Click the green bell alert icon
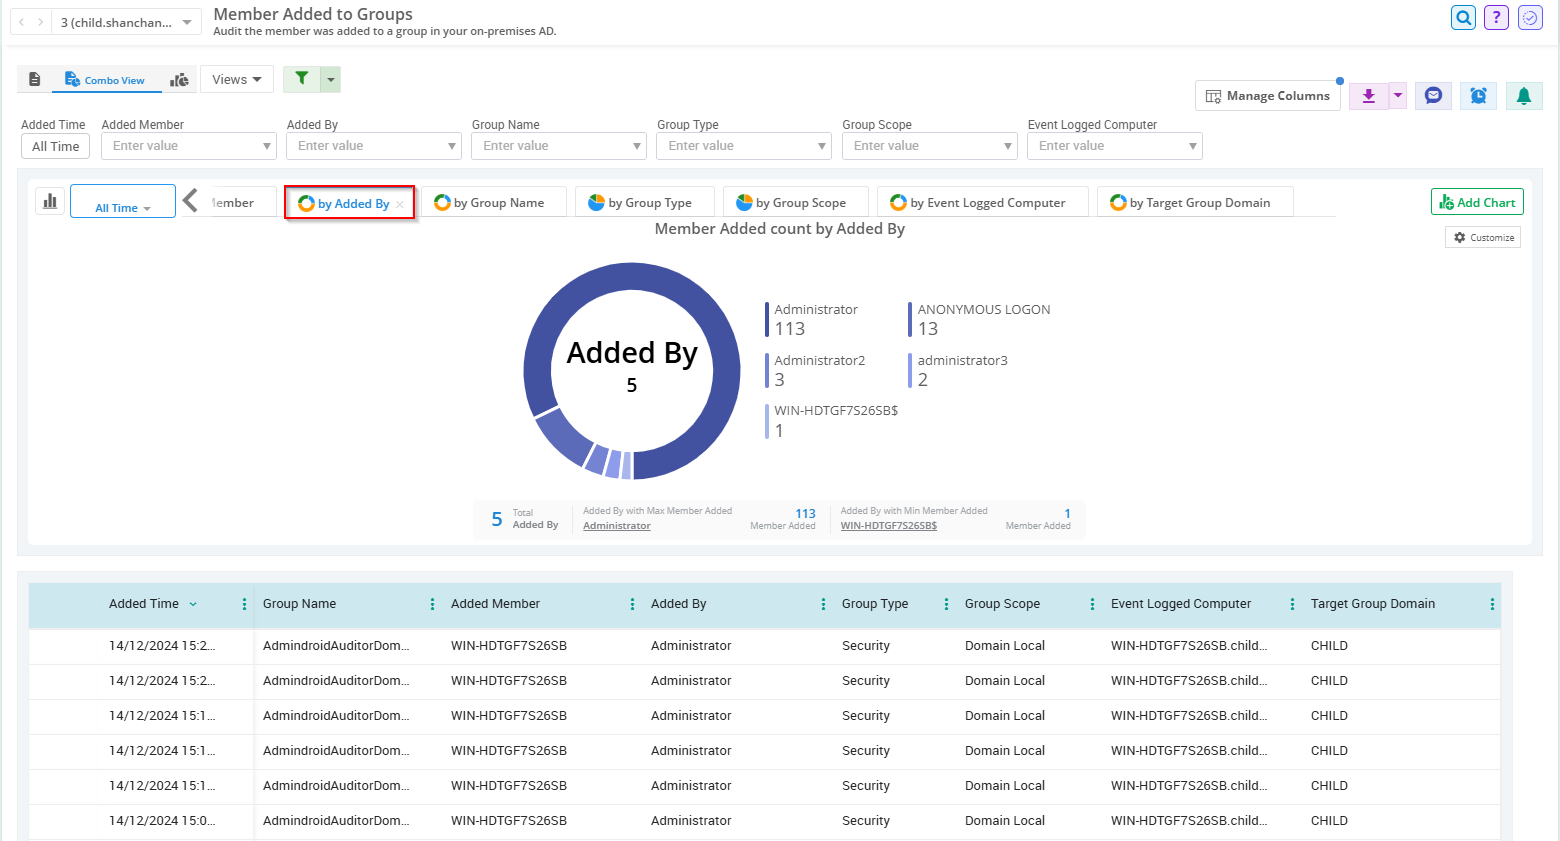The image size is (1560, 841). (1523, 96)
